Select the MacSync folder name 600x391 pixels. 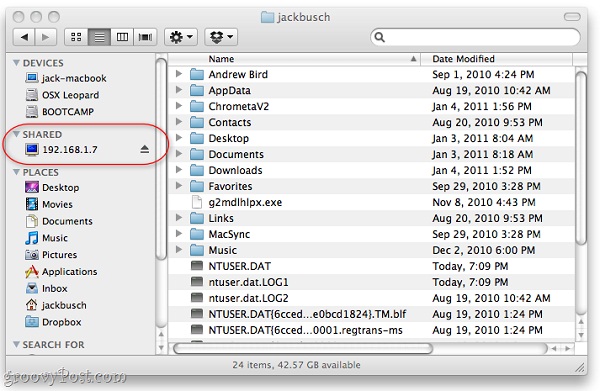pyautogui.click(x=229, y=234)
